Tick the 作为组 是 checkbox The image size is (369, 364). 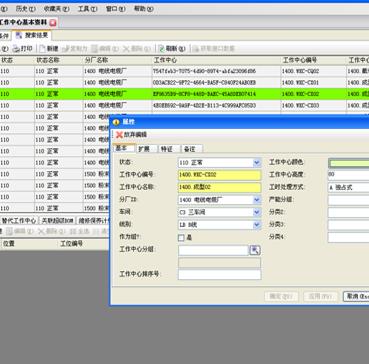(x=181, y=238)
